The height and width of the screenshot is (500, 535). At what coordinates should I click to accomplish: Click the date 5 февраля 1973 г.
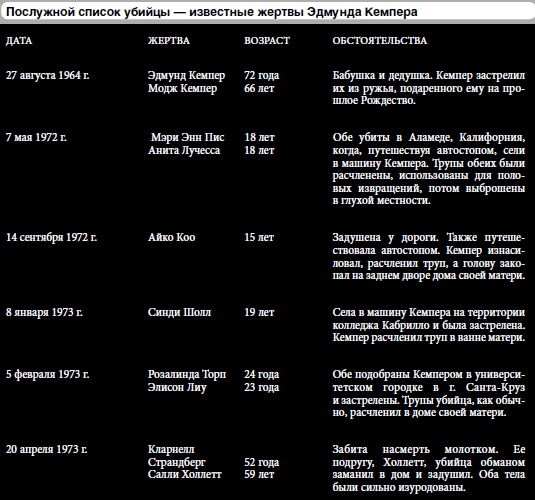(x=47, y=374)
